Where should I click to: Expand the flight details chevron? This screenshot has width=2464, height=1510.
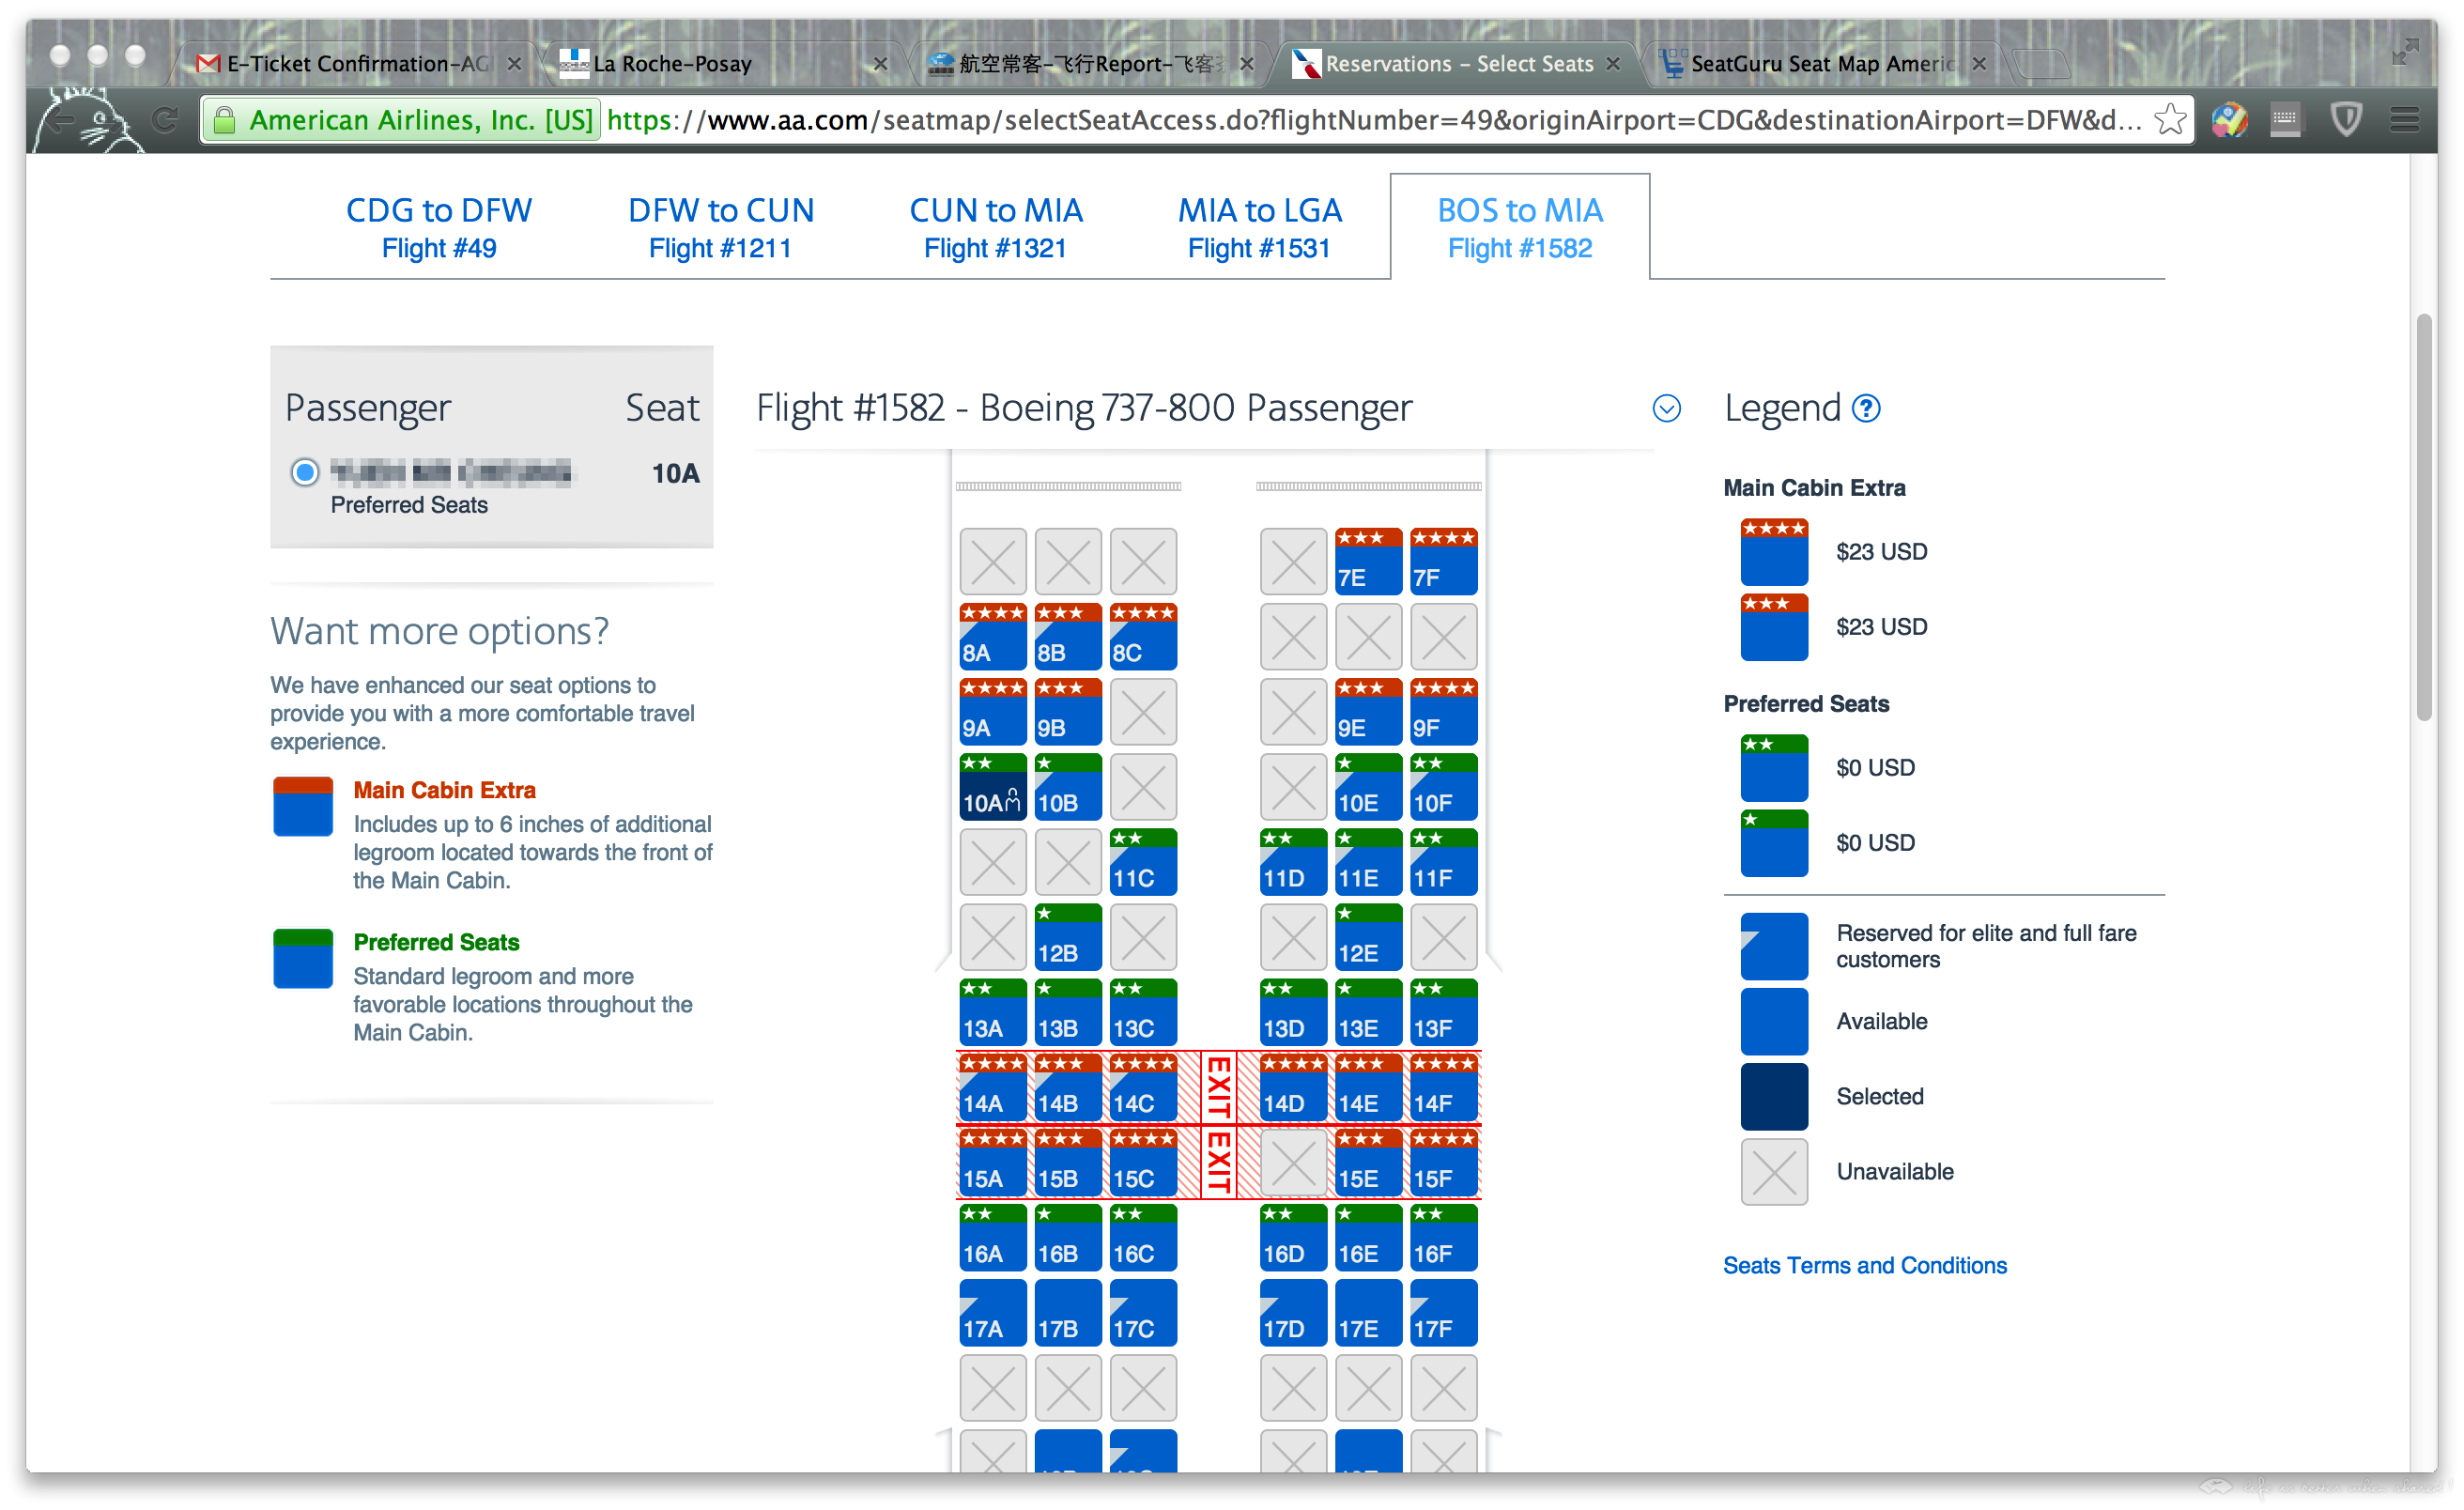(1666, 408)
